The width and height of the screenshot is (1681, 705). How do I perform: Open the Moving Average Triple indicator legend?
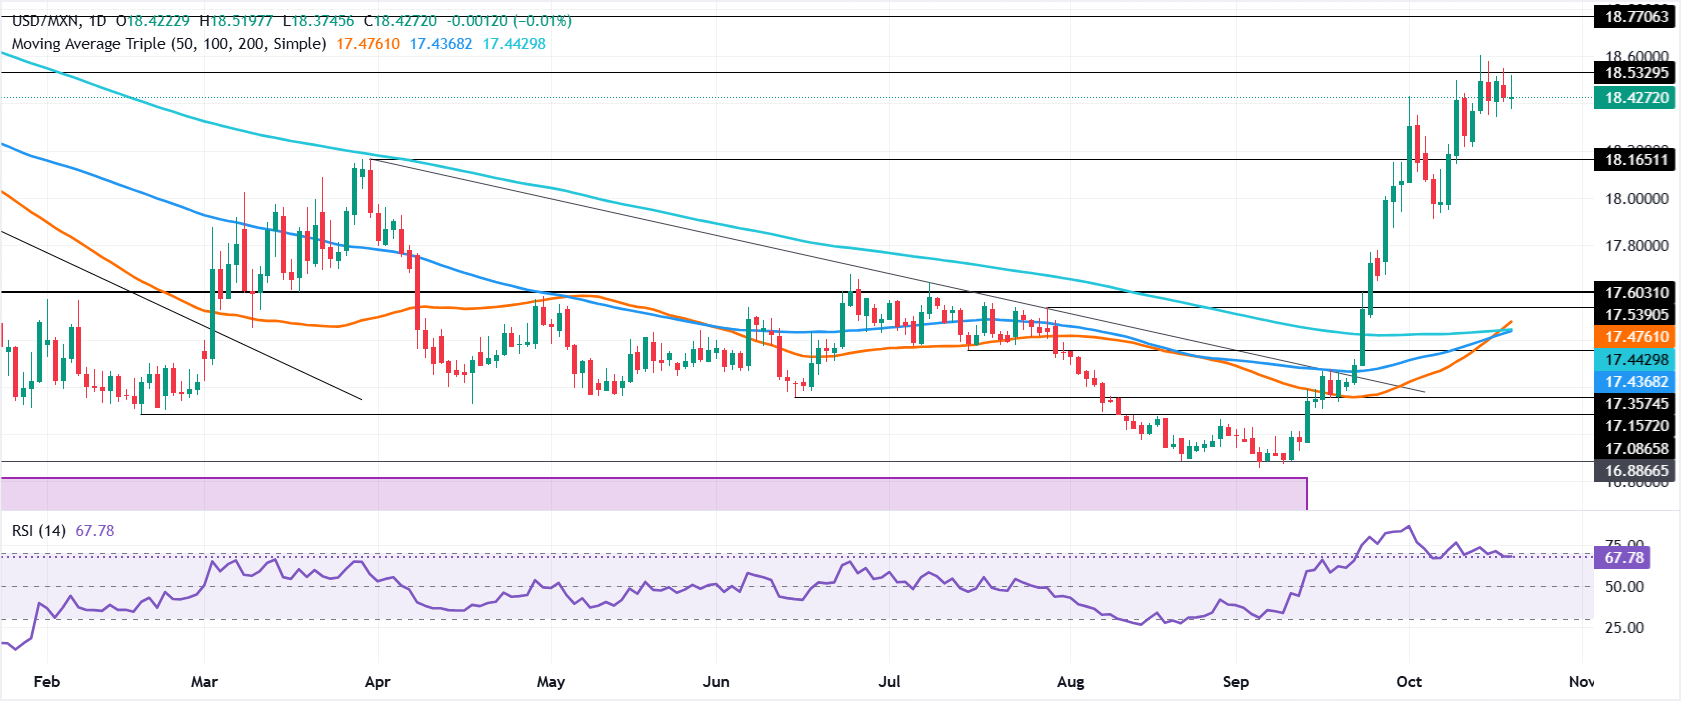(x=169, y=44)
